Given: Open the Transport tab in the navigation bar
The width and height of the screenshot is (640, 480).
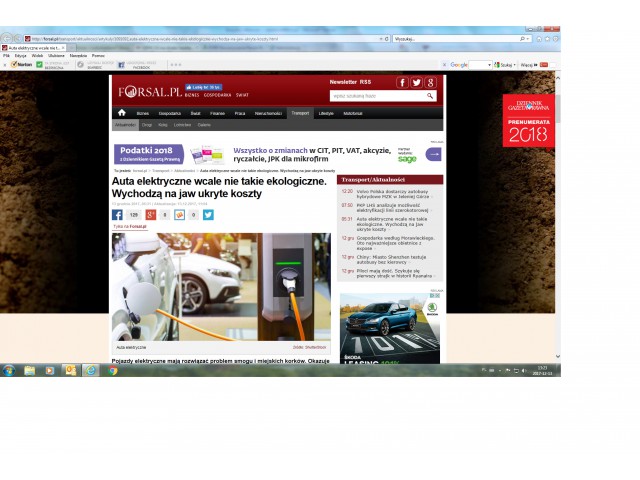Looking at the screenshot, I should point(300,114).
